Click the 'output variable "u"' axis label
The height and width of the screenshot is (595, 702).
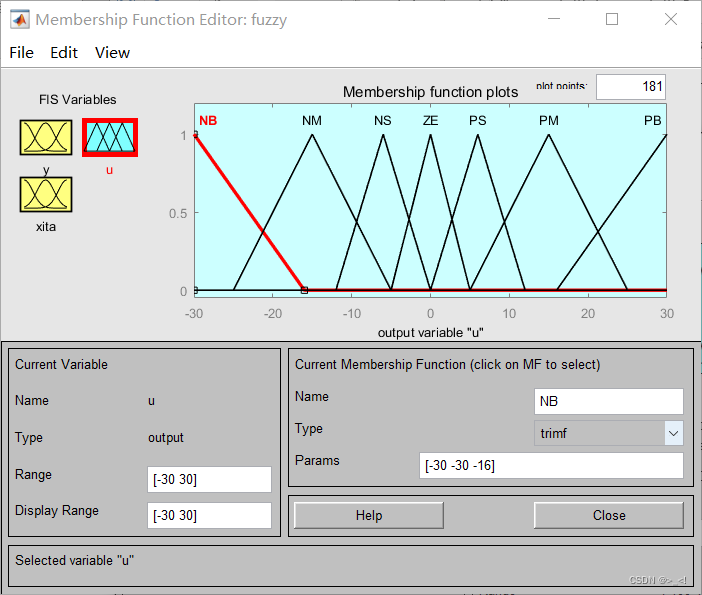[431, 333]
